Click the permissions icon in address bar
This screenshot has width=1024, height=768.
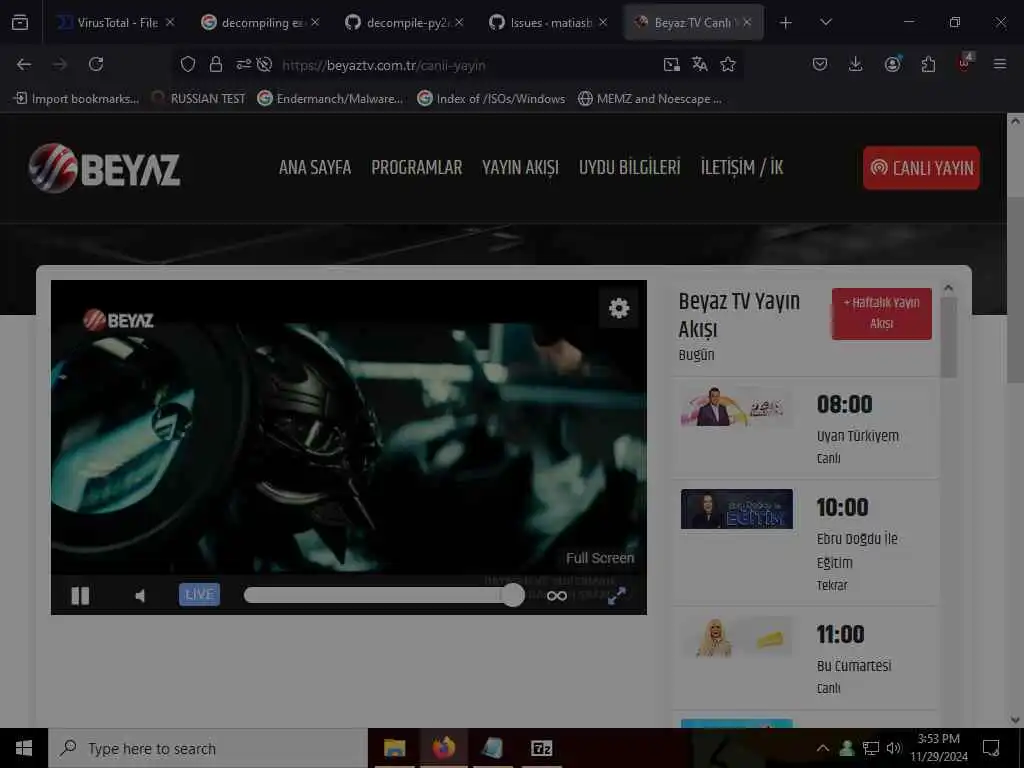tap(244, 64)
